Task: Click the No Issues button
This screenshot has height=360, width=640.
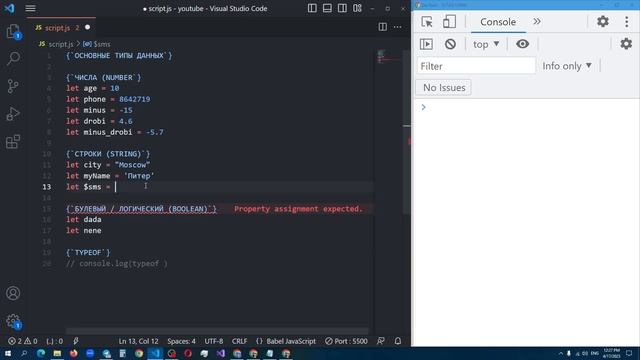Action: [444, 87]
